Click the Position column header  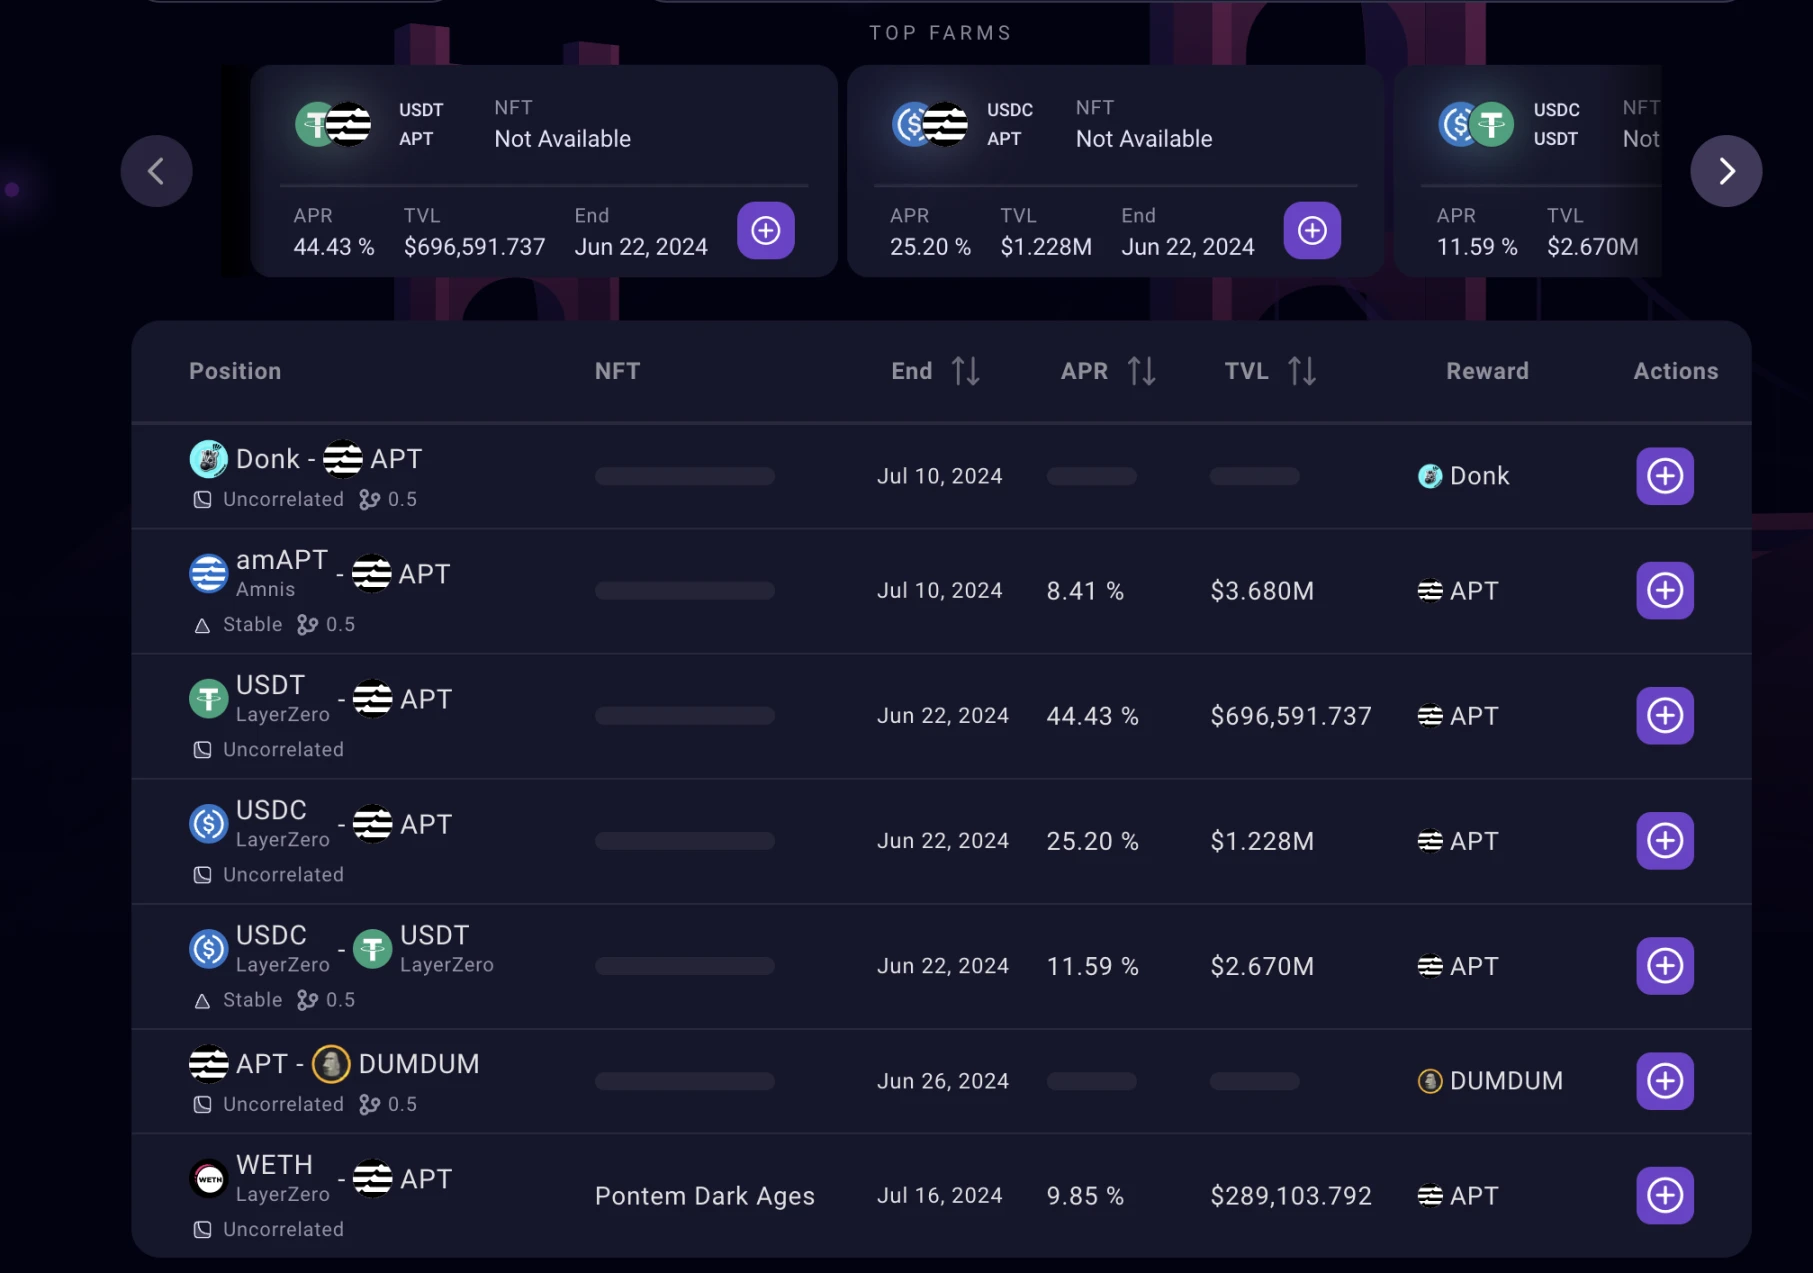pos(235,371)
